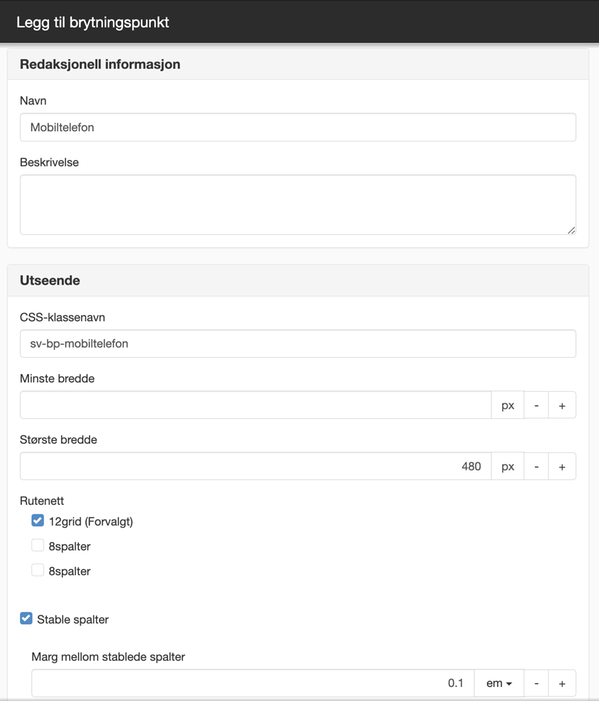Click the Største bredde field showing 480
The width and height of the screenshot is (599, 701).
[x=256, y=466]
